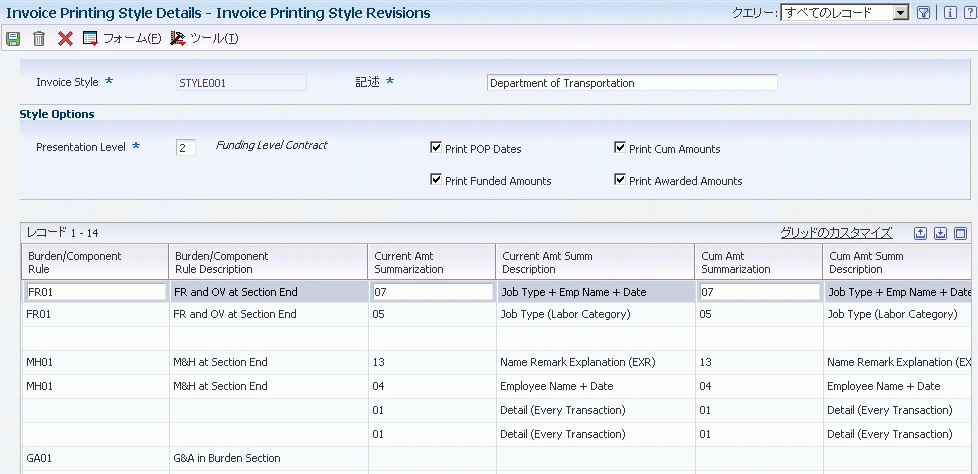Viewport: 978px width, 474px height.
Task: Click the Help question mark icon
Action: coord(967,13)
